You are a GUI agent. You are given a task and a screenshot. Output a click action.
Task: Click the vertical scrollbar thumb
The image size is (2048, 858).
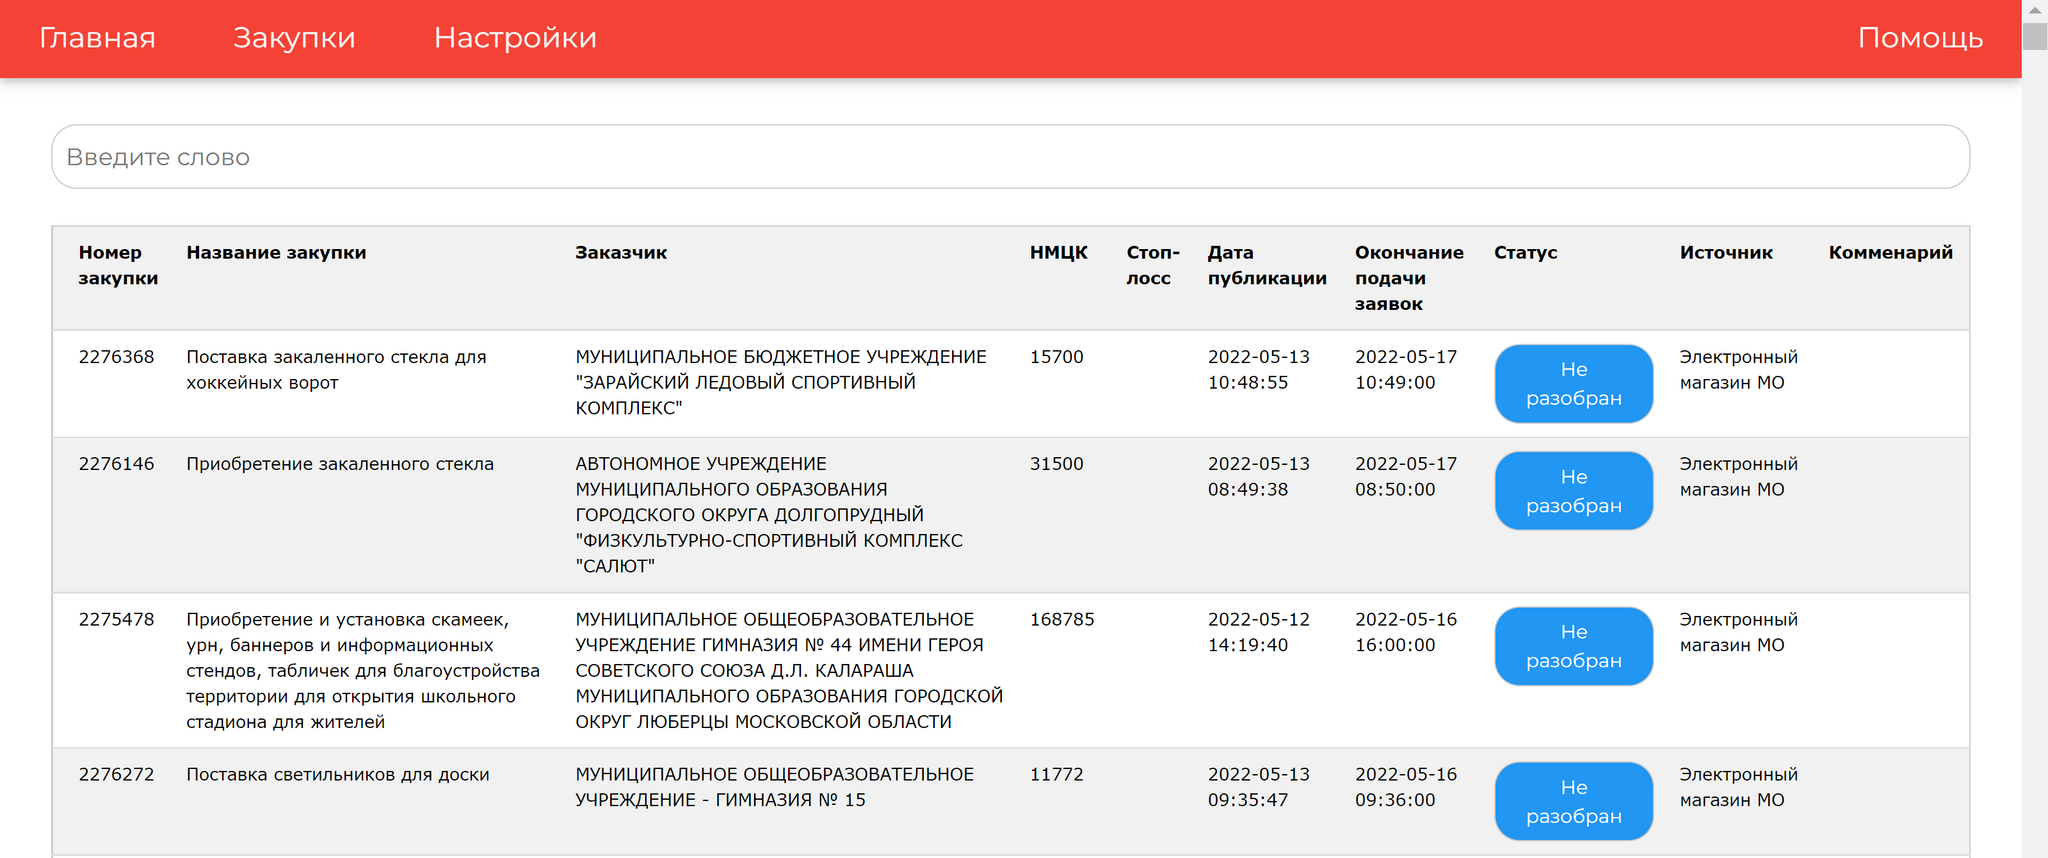[2035, 35]
